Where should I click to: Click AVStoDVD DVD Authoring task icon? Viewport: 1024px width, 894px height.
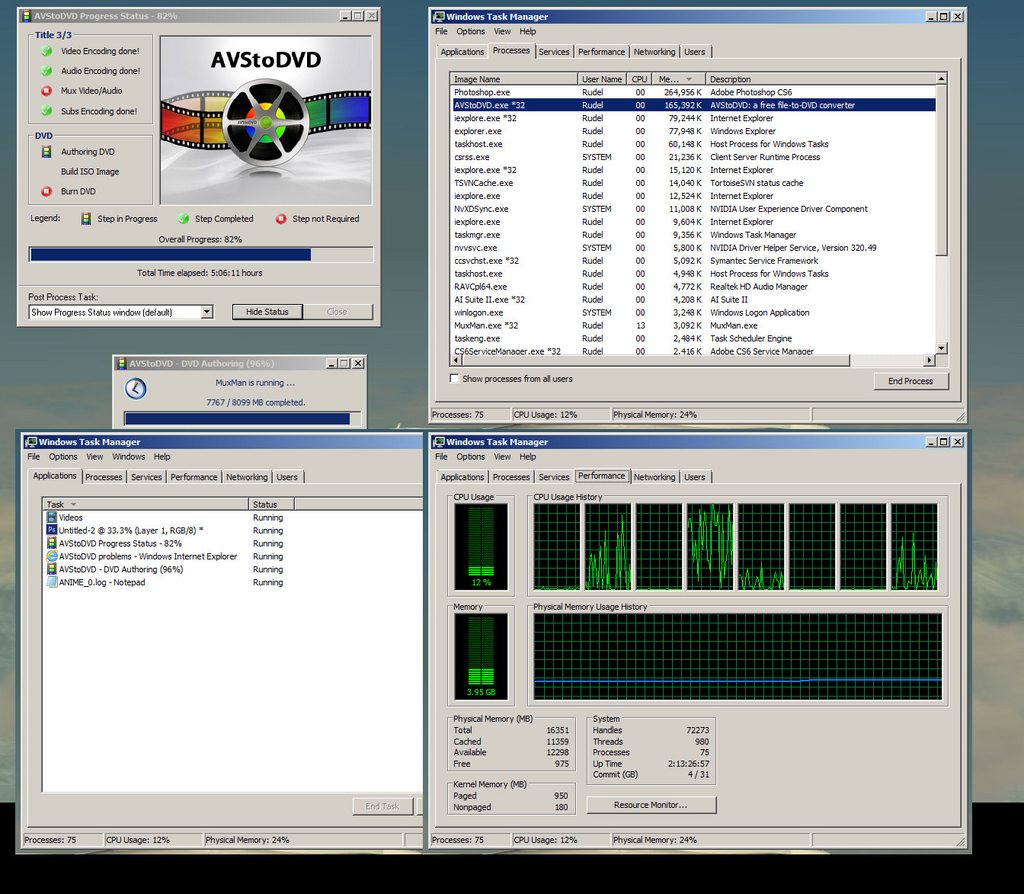click(52, 569)
